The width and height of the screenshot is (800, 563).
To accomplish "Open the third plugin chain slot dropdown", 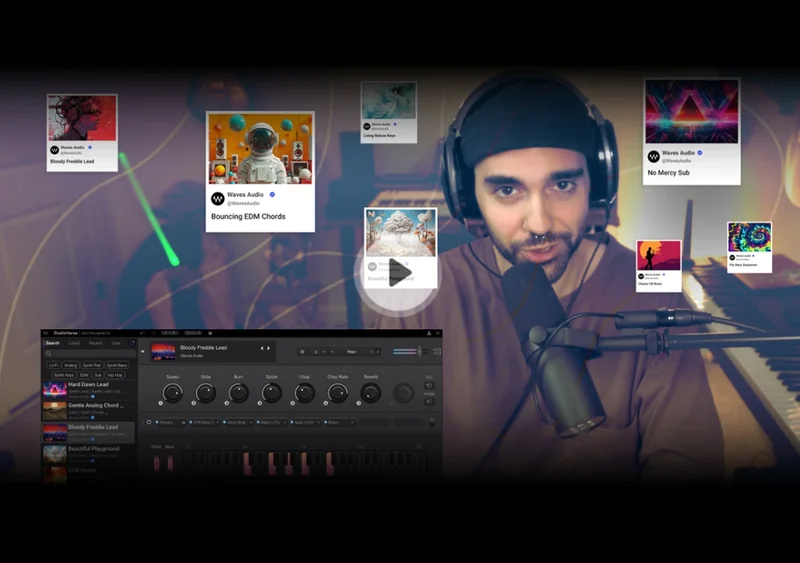I will [238, 423].
